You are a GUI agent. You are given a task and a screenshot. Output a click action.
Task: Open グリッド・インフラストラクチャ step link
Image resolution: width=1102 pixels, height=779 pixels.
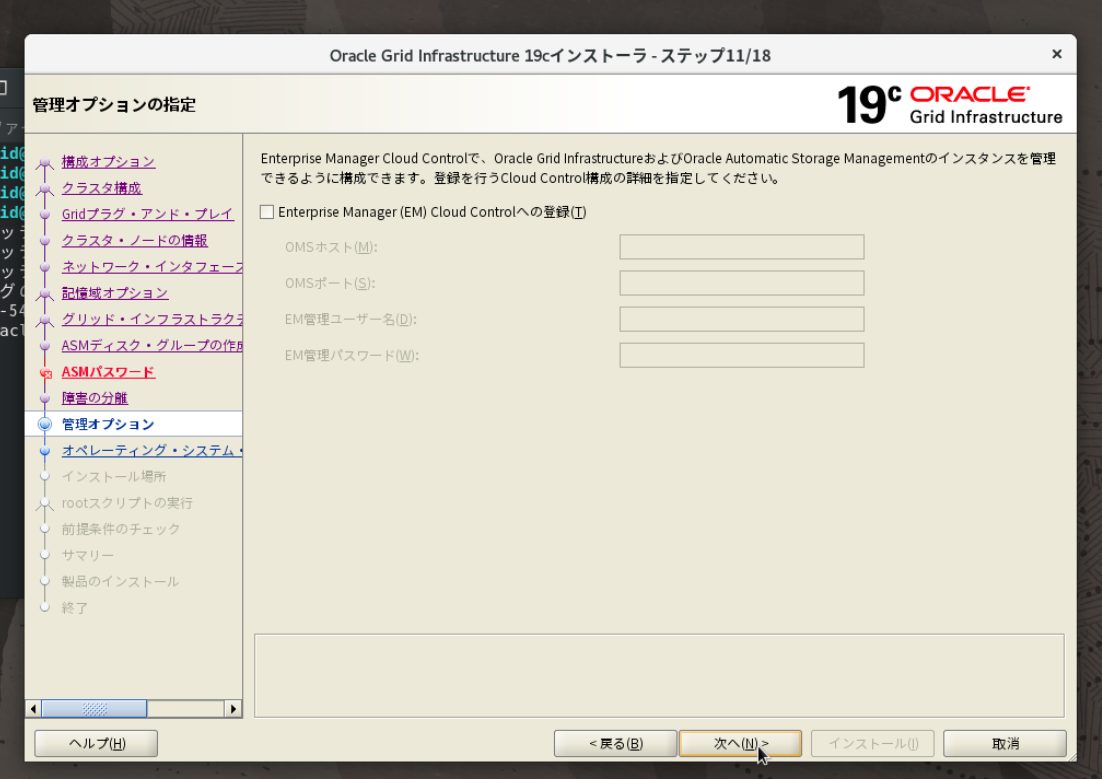(152, 319)
